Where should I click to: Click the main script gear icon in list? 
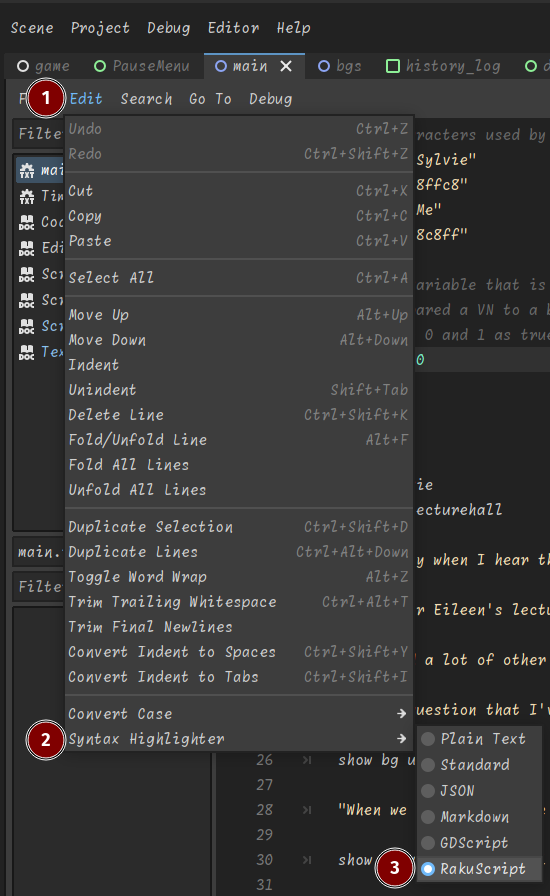tap(26, 170)
